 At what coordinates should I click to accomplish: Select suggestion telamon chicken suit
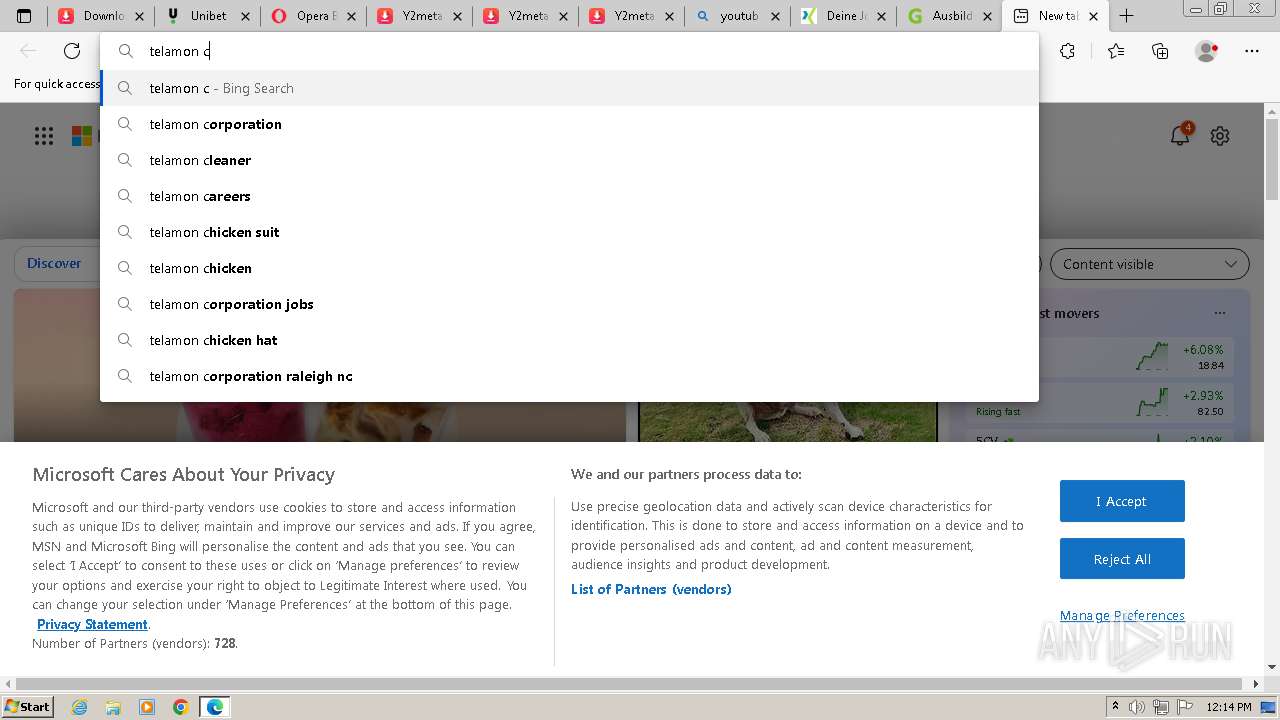(x=569, y=232)
